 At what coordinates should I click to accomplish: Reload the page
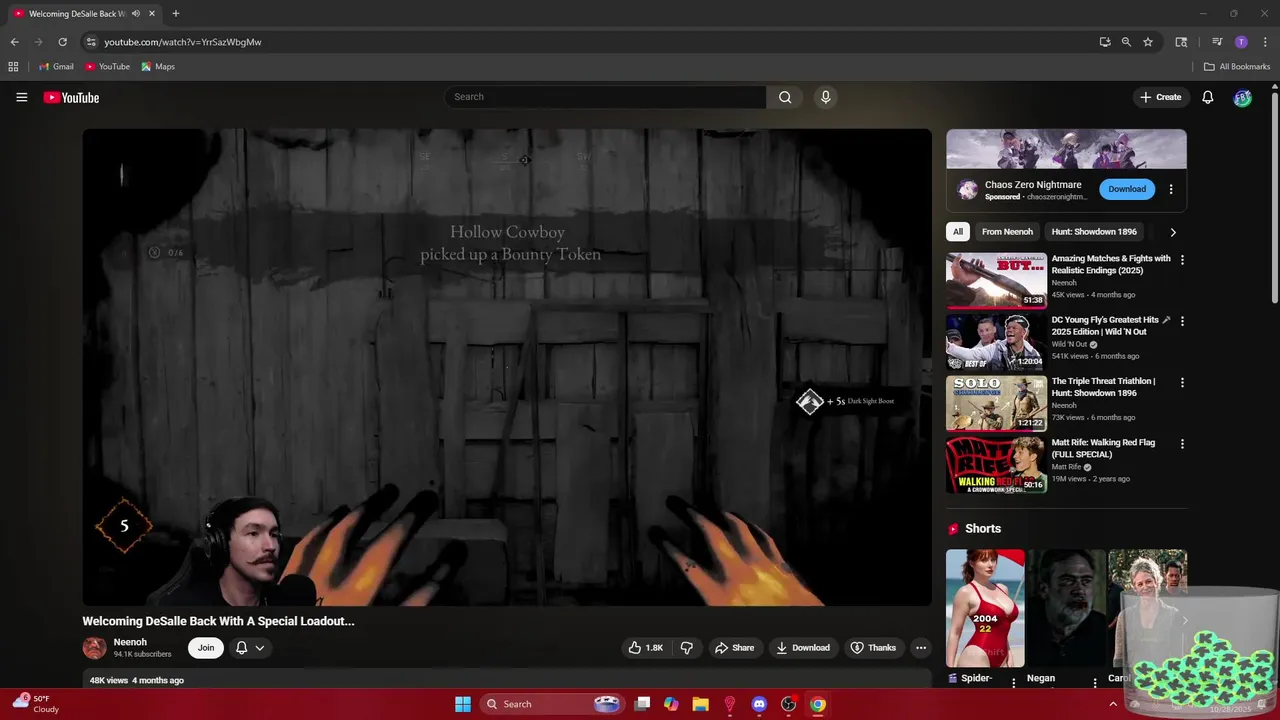click(x=62, y=42)
